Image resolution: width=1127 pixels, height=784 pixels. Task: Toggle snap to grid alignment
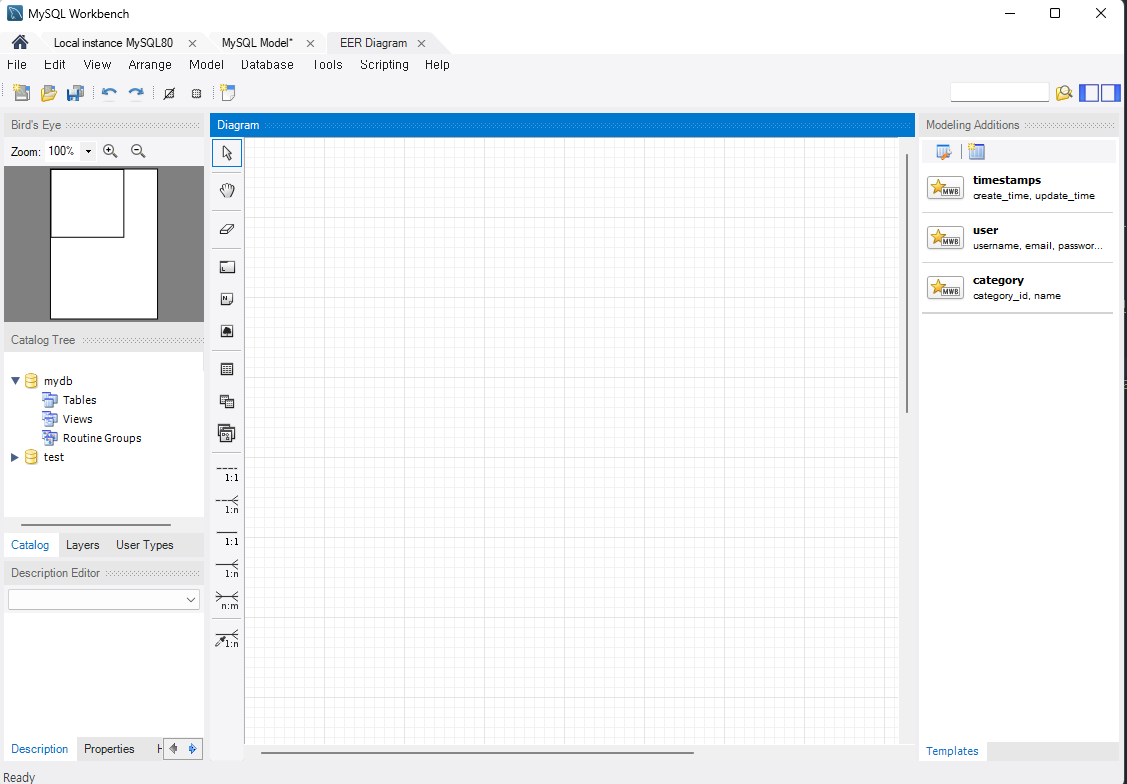(x=196, y=93)
